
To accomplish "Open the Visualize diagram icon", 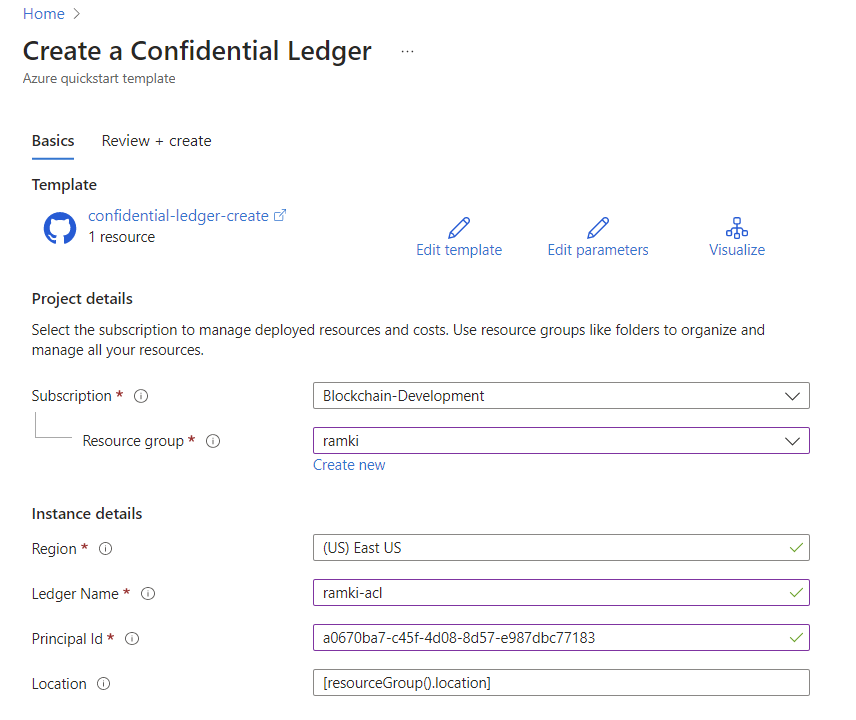I will 736,228.
